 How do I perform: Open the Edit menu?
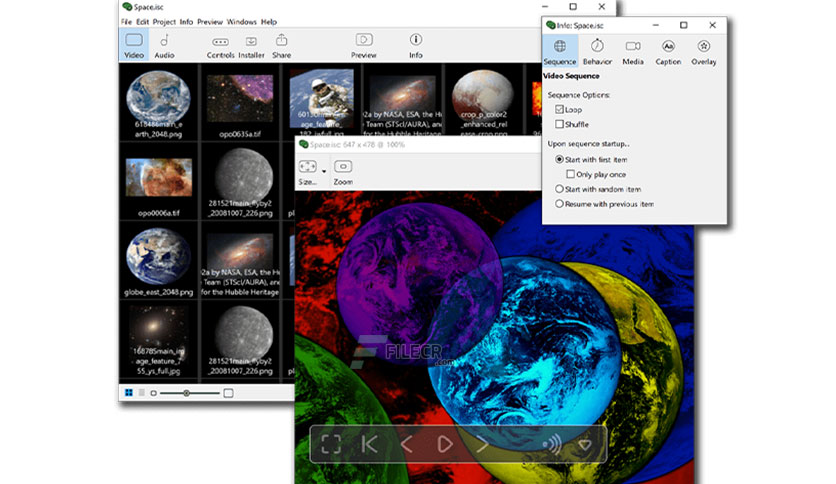coord(142,22)
